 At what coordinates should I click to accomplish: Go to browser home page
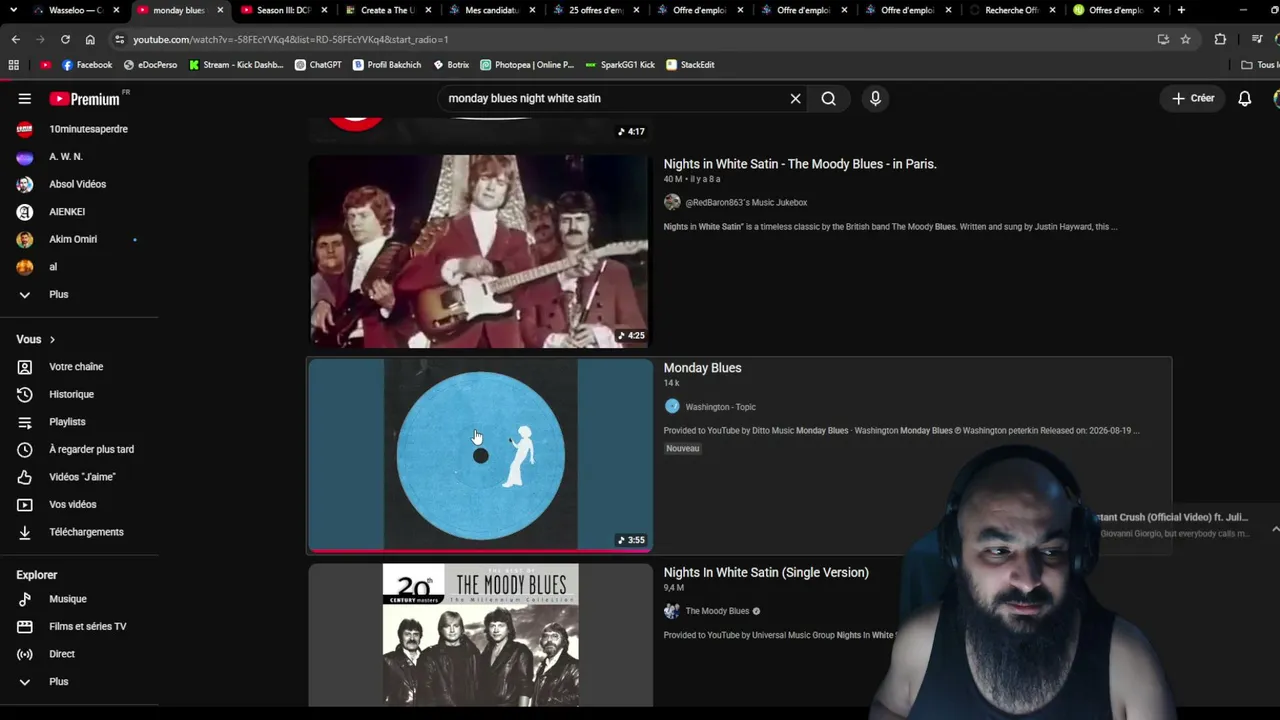90,39
